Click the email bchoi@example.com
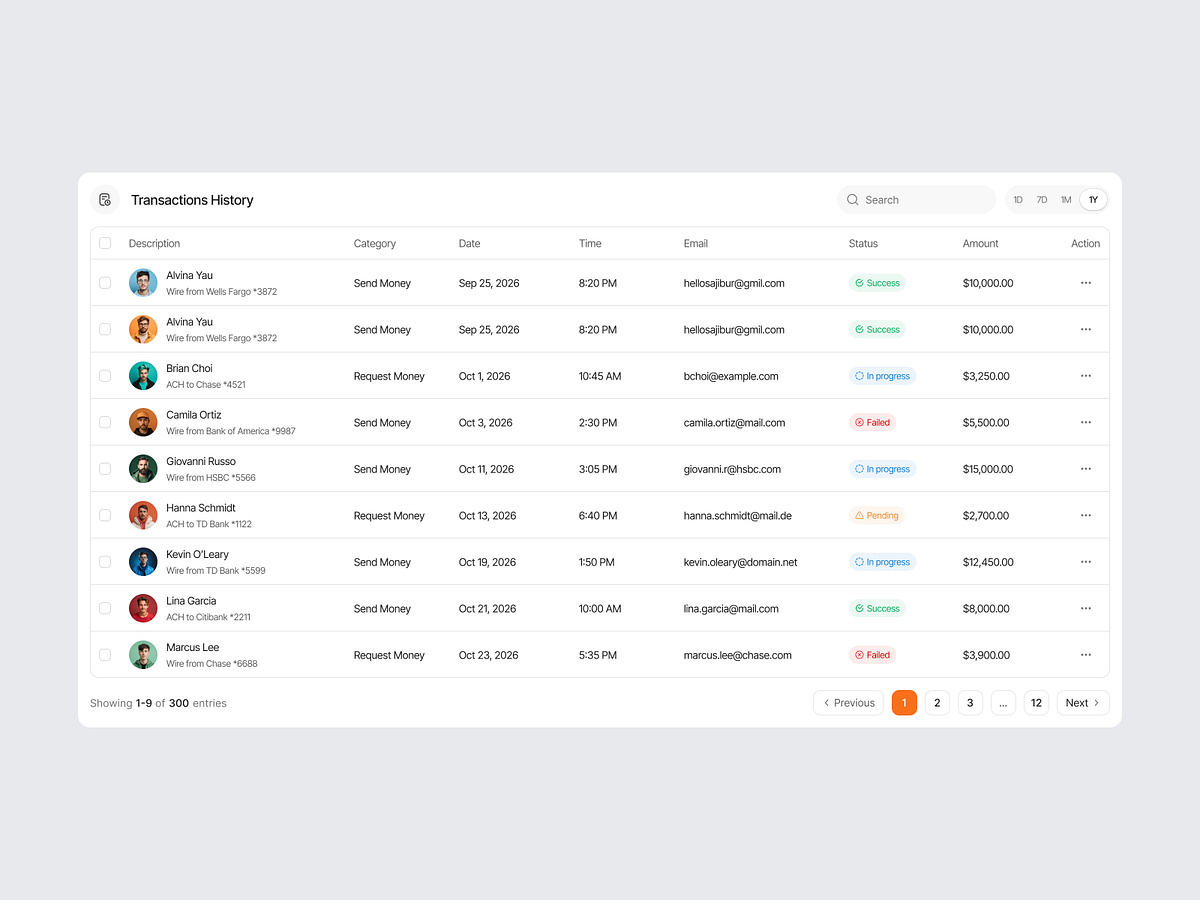The width and height of the screenshot is (1200, 900). point(731,376)
